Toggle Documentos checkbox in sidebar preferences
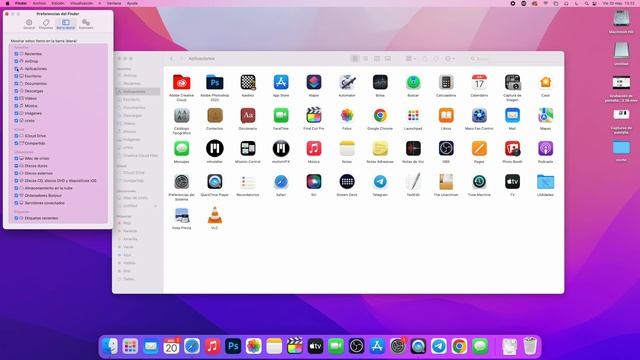The height and width of the screenshot is (360, 640). tap(16, 84)
